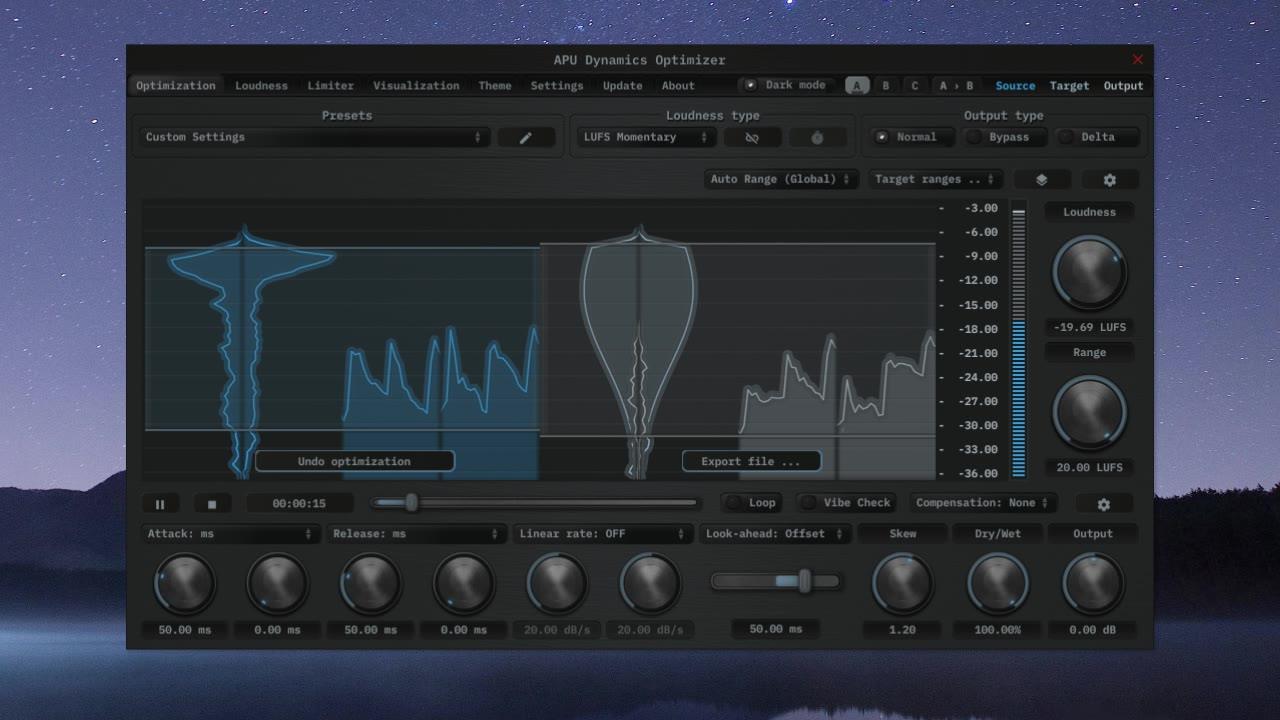This screenshot has width=1280, height=720.
Task: Select state slot A
Action: click(x=857, y=86)
